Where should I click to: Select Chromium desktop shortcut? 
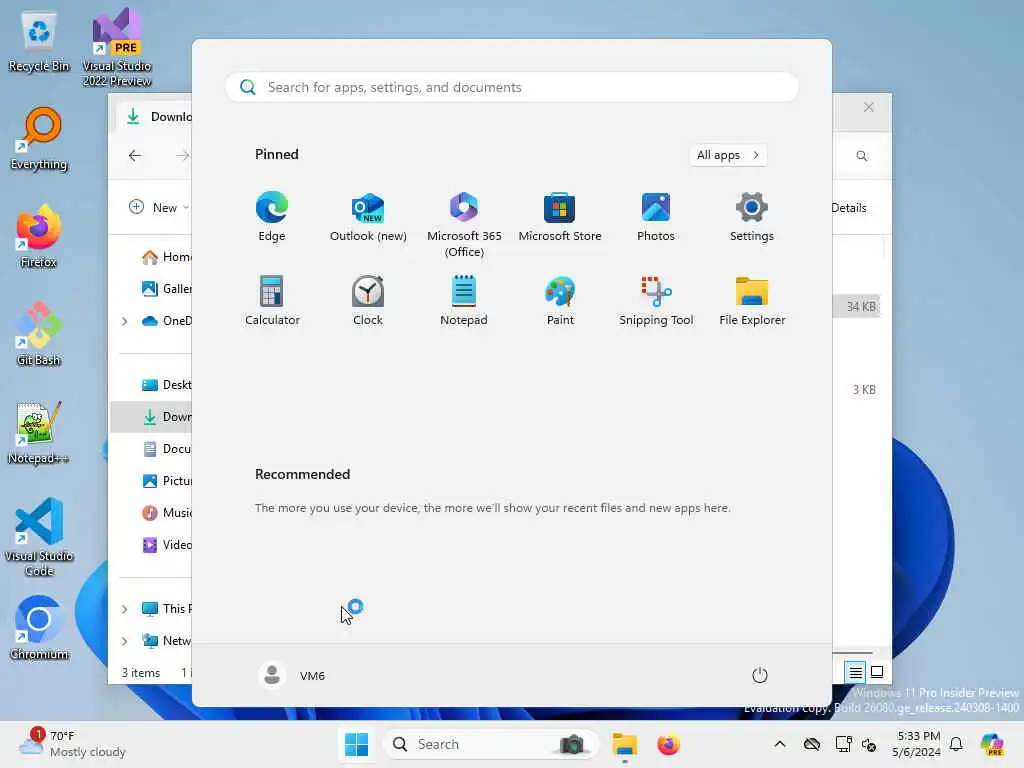click(39, 628)
